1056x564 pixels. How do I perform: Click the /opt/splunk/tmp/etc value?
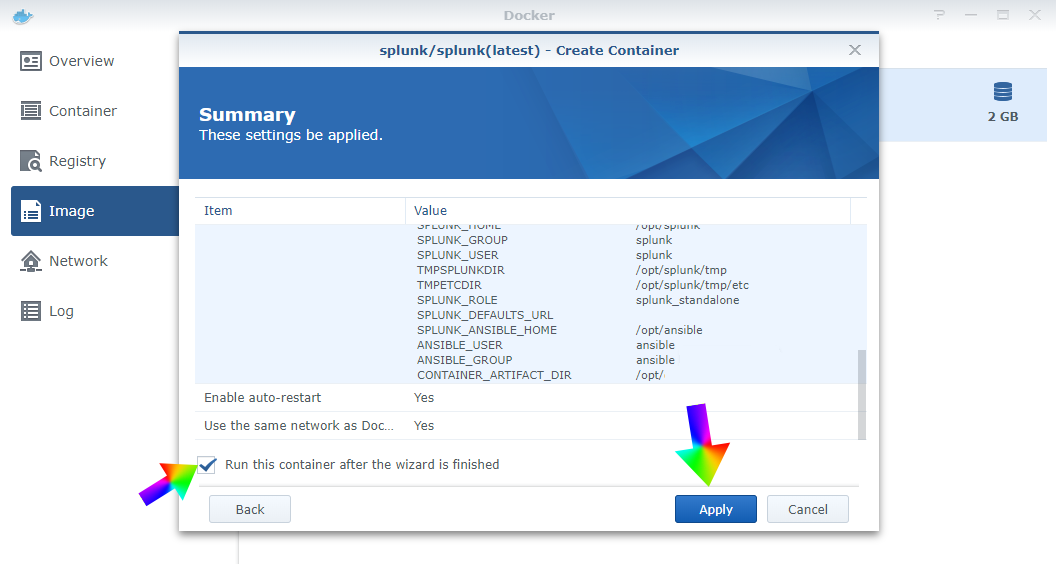(692, 285)
